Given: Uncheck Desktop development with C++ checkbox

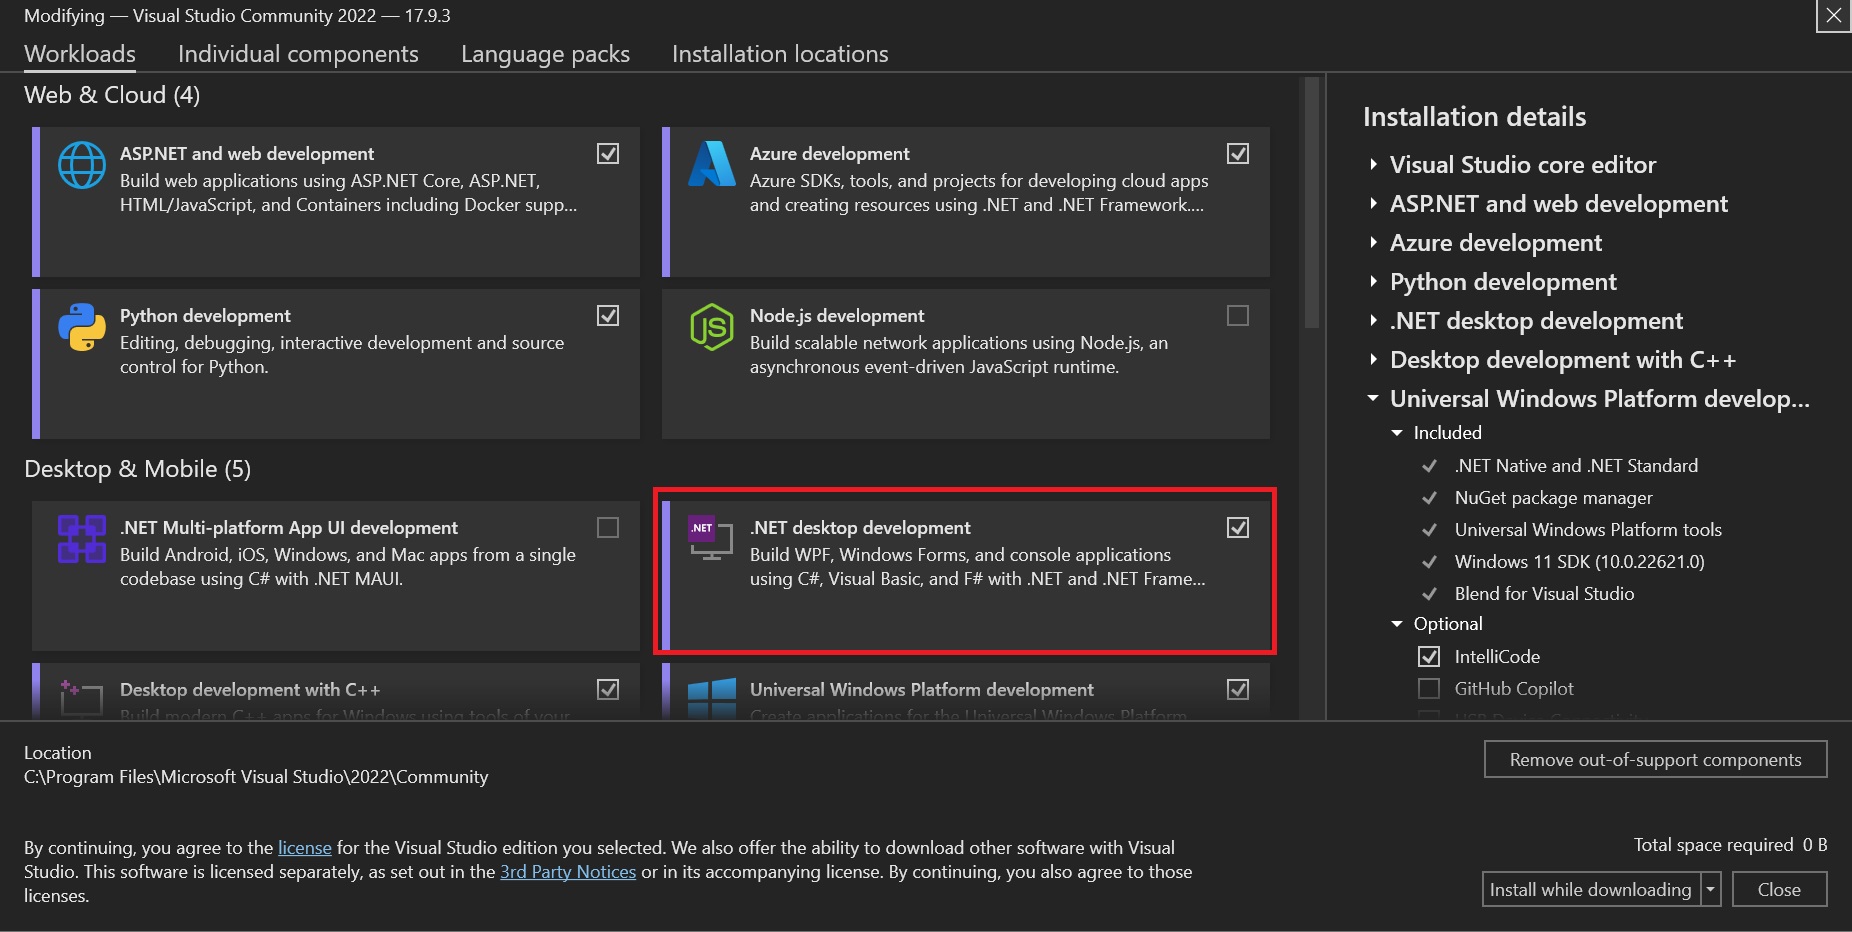Looking at the screenshot, I should pyautogui.click(x=608, y=689).
